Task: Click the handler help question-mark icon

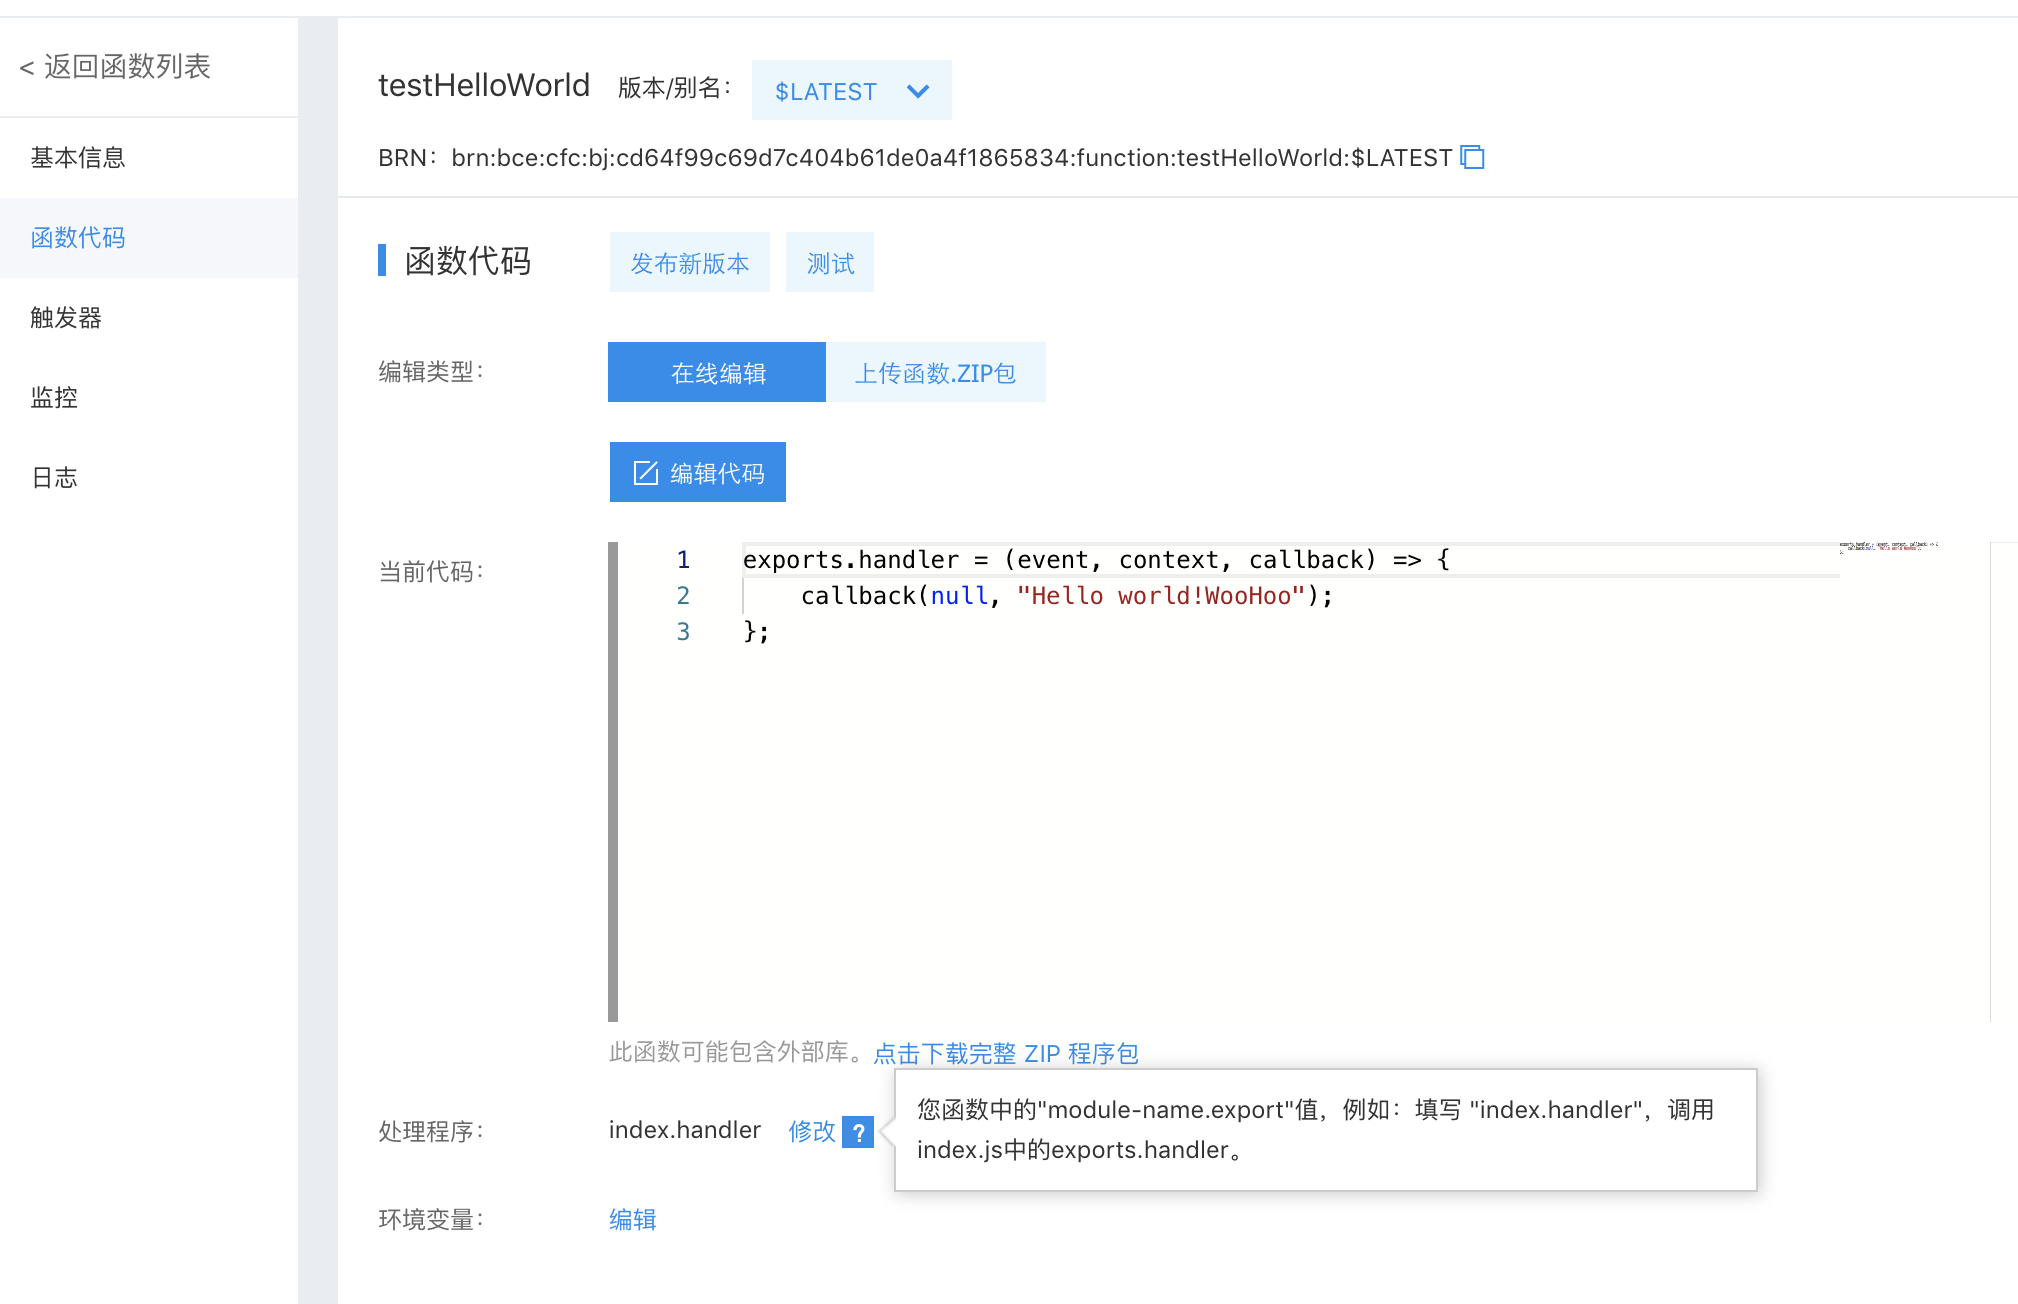Action: coord(858,1132)
